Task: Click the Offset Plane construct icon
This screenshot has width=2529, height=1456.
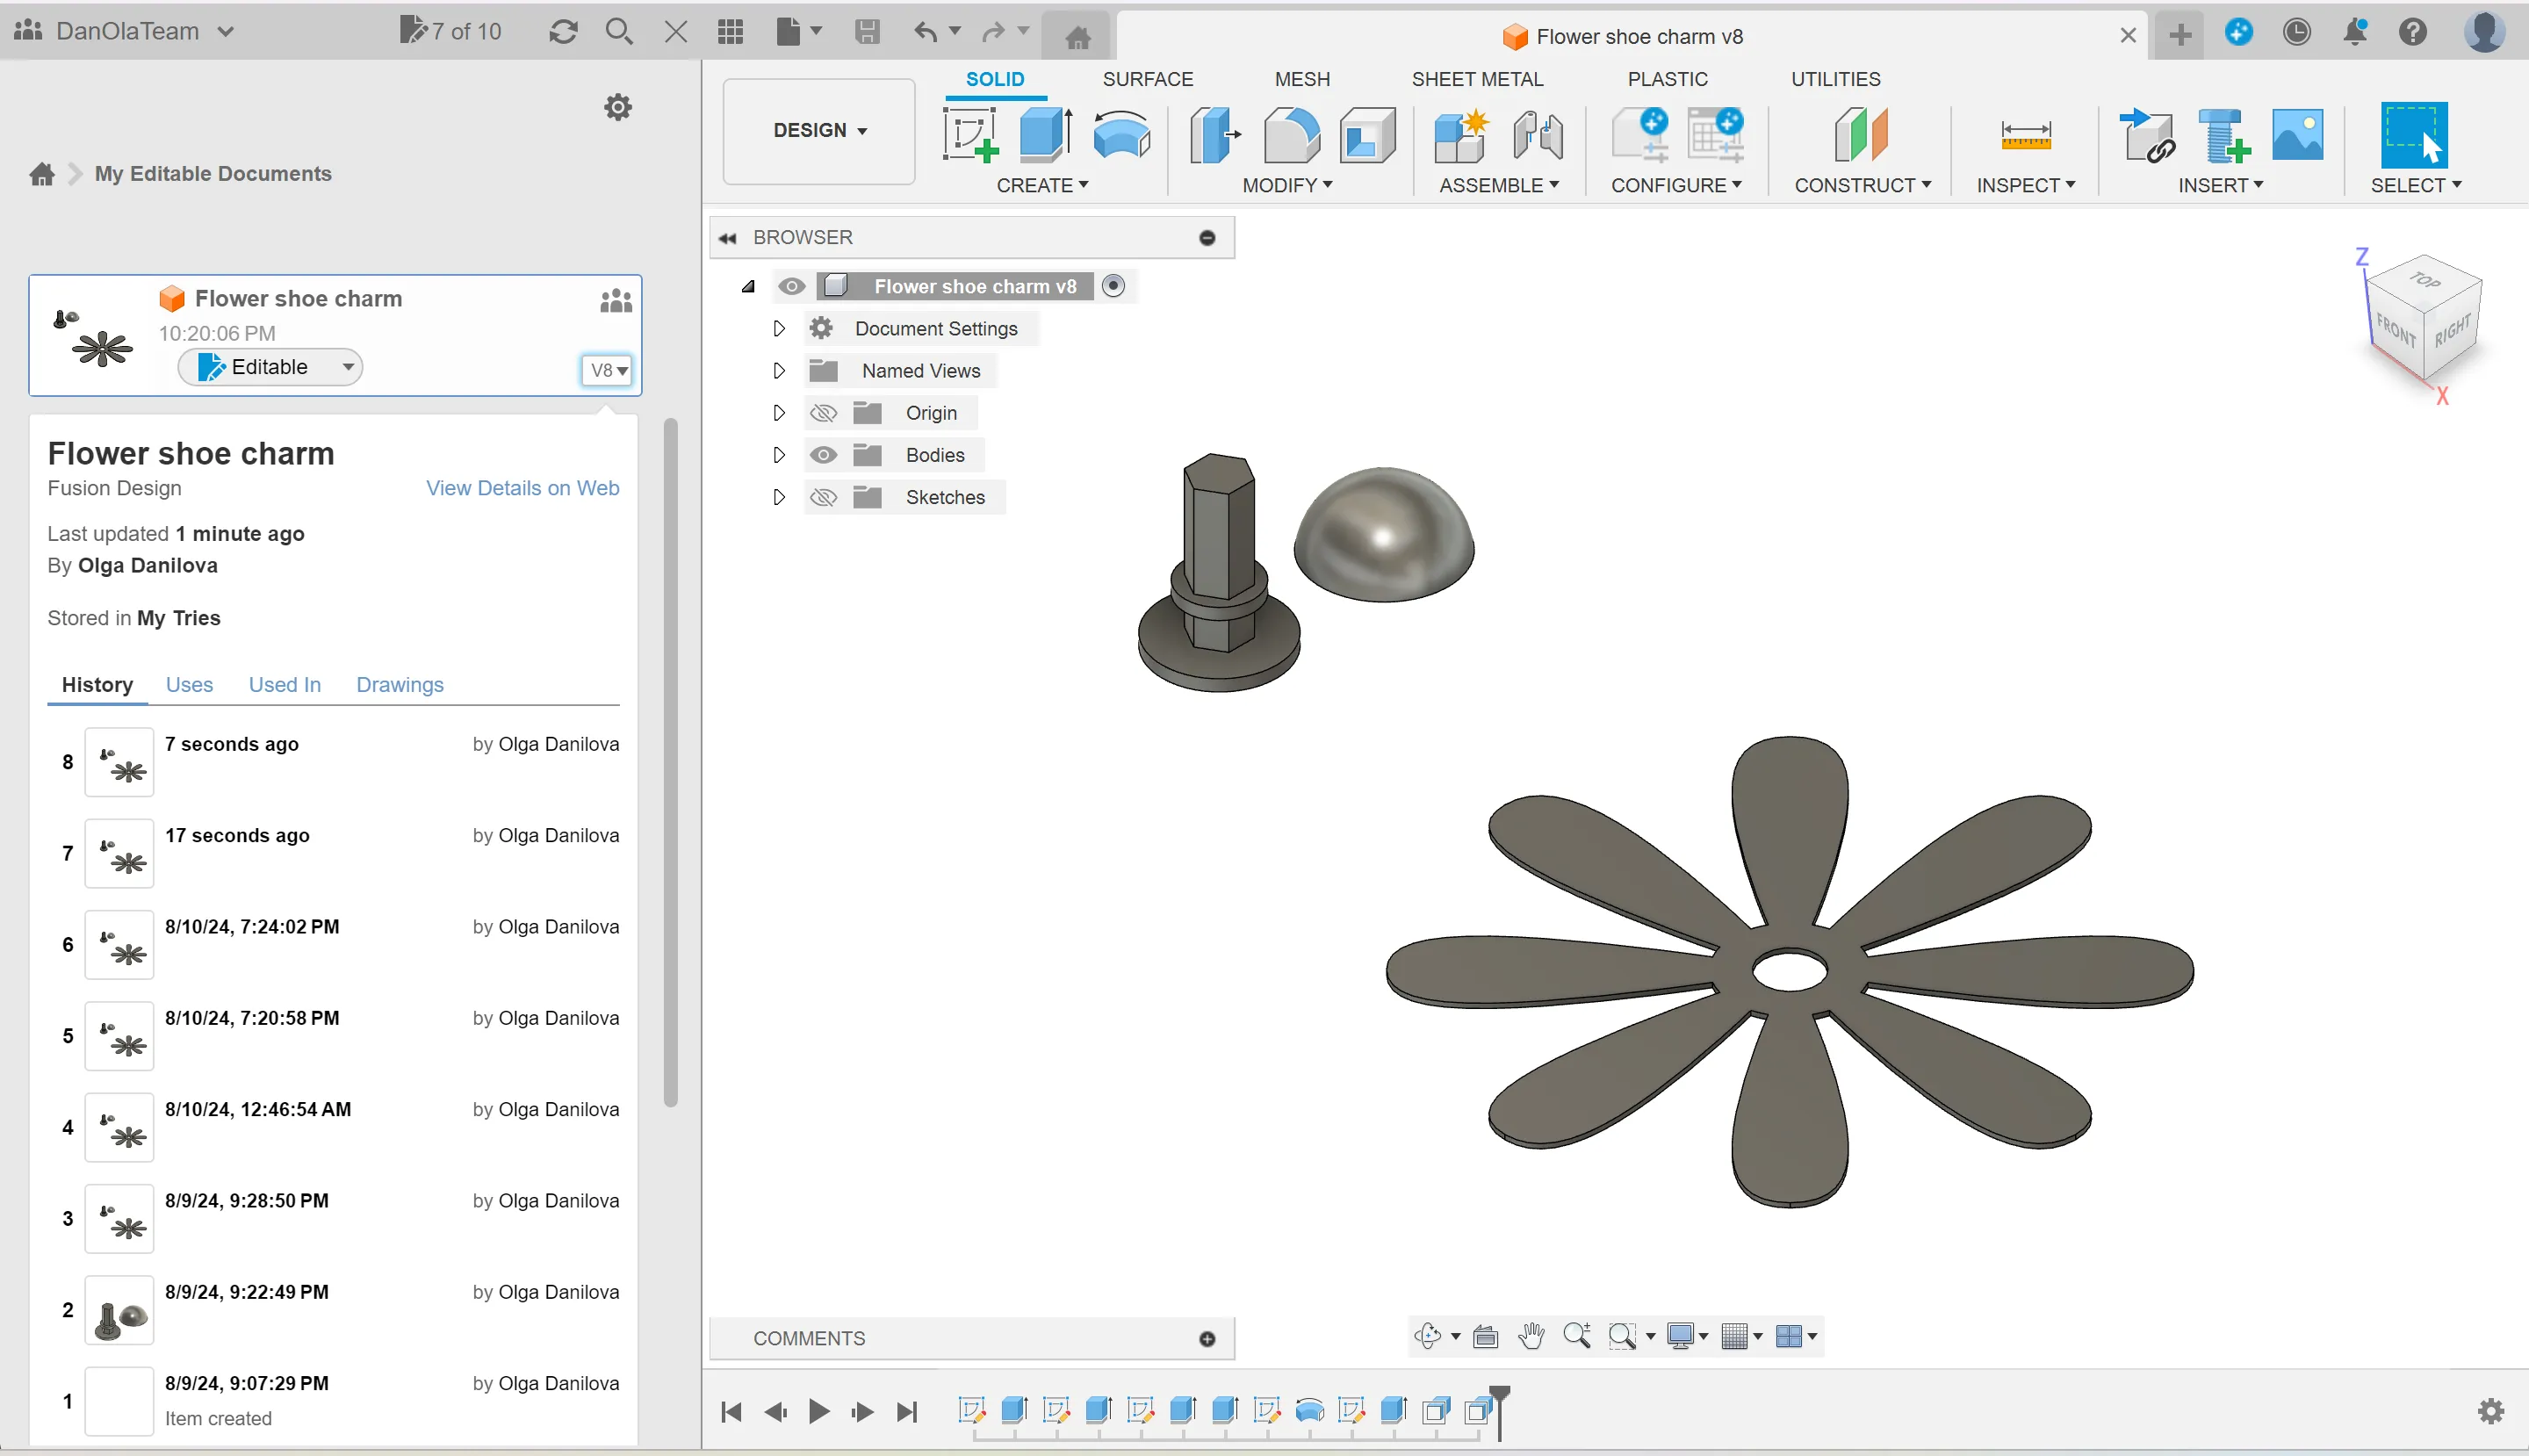Action: click(x=1861, y=135)
